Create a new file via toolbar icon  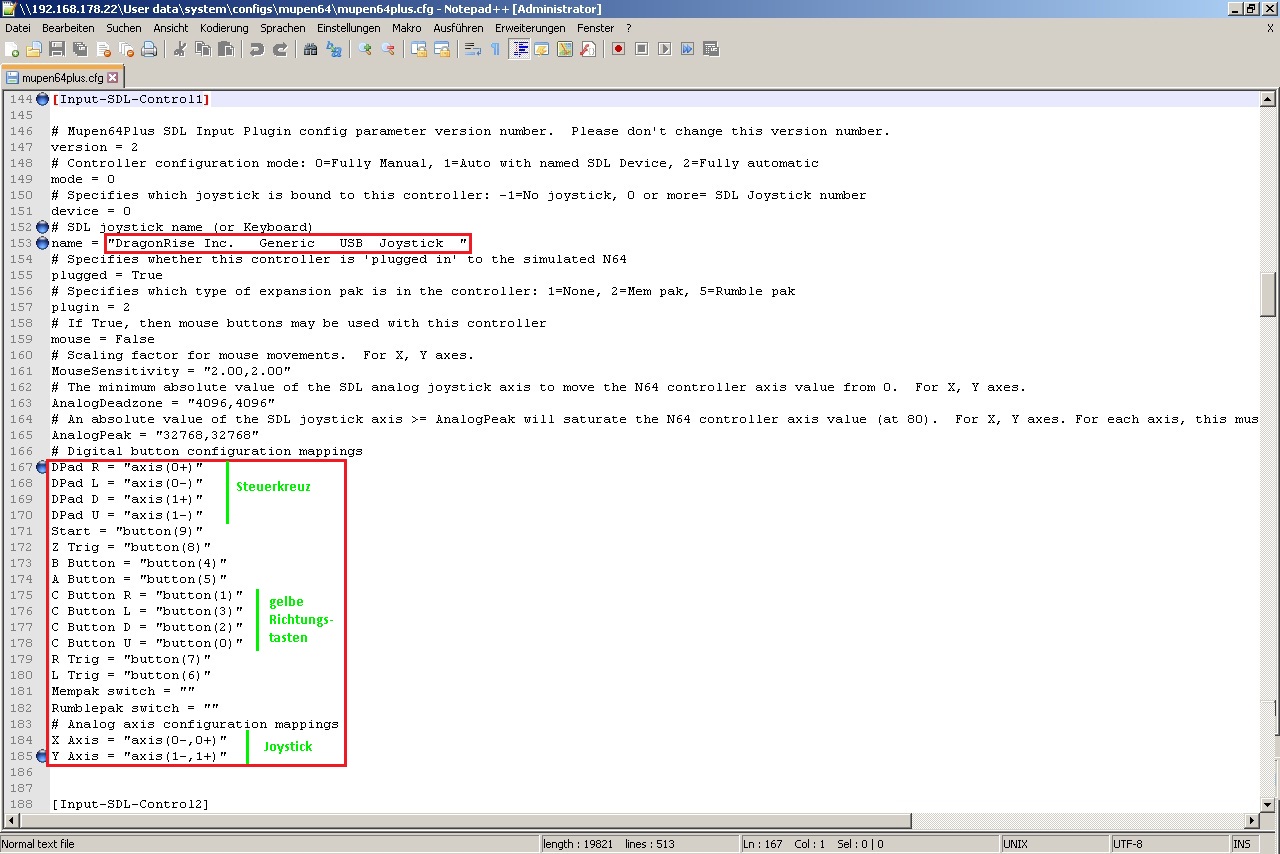[13, 49]
